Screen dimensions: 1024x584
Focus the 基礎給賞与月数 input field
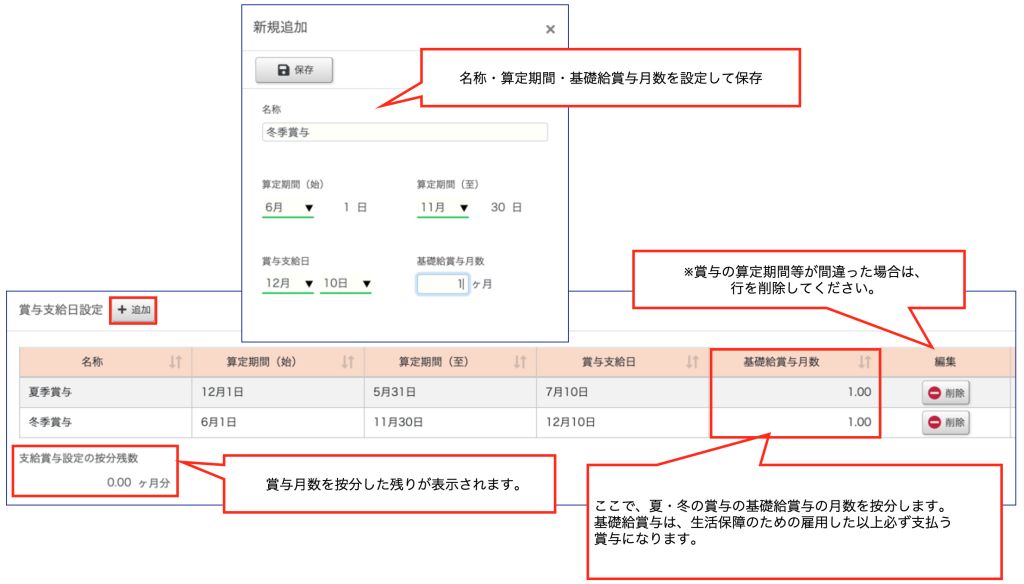tap(441, 285)
